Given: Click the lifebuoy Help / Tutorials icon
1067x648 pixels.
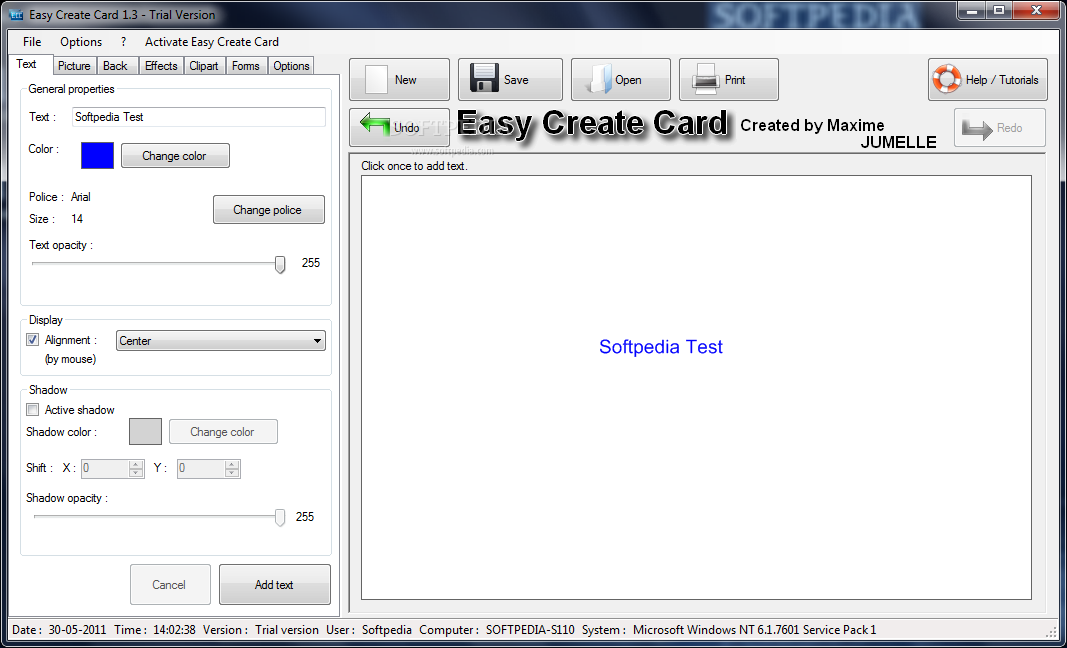Looking at the screenshot, I should click(947, 79).
